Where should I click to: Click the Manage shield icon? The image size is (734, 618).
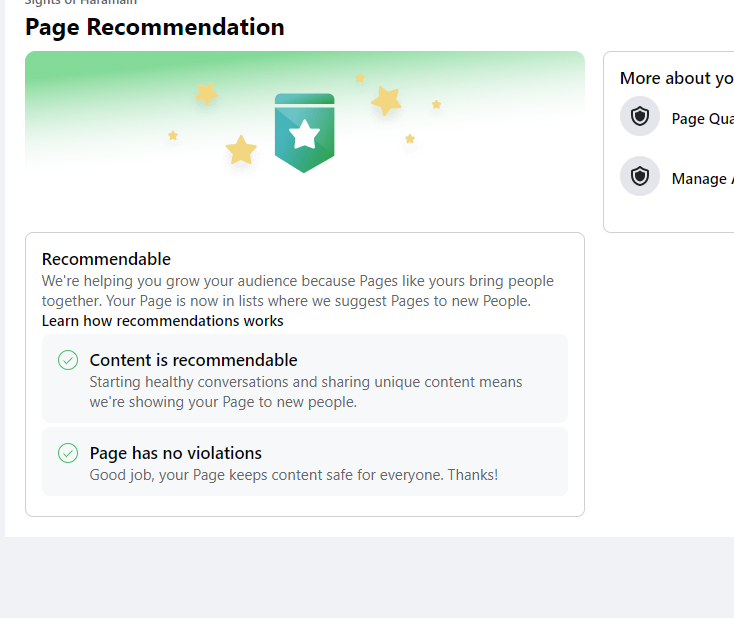[x=639, y=176]
